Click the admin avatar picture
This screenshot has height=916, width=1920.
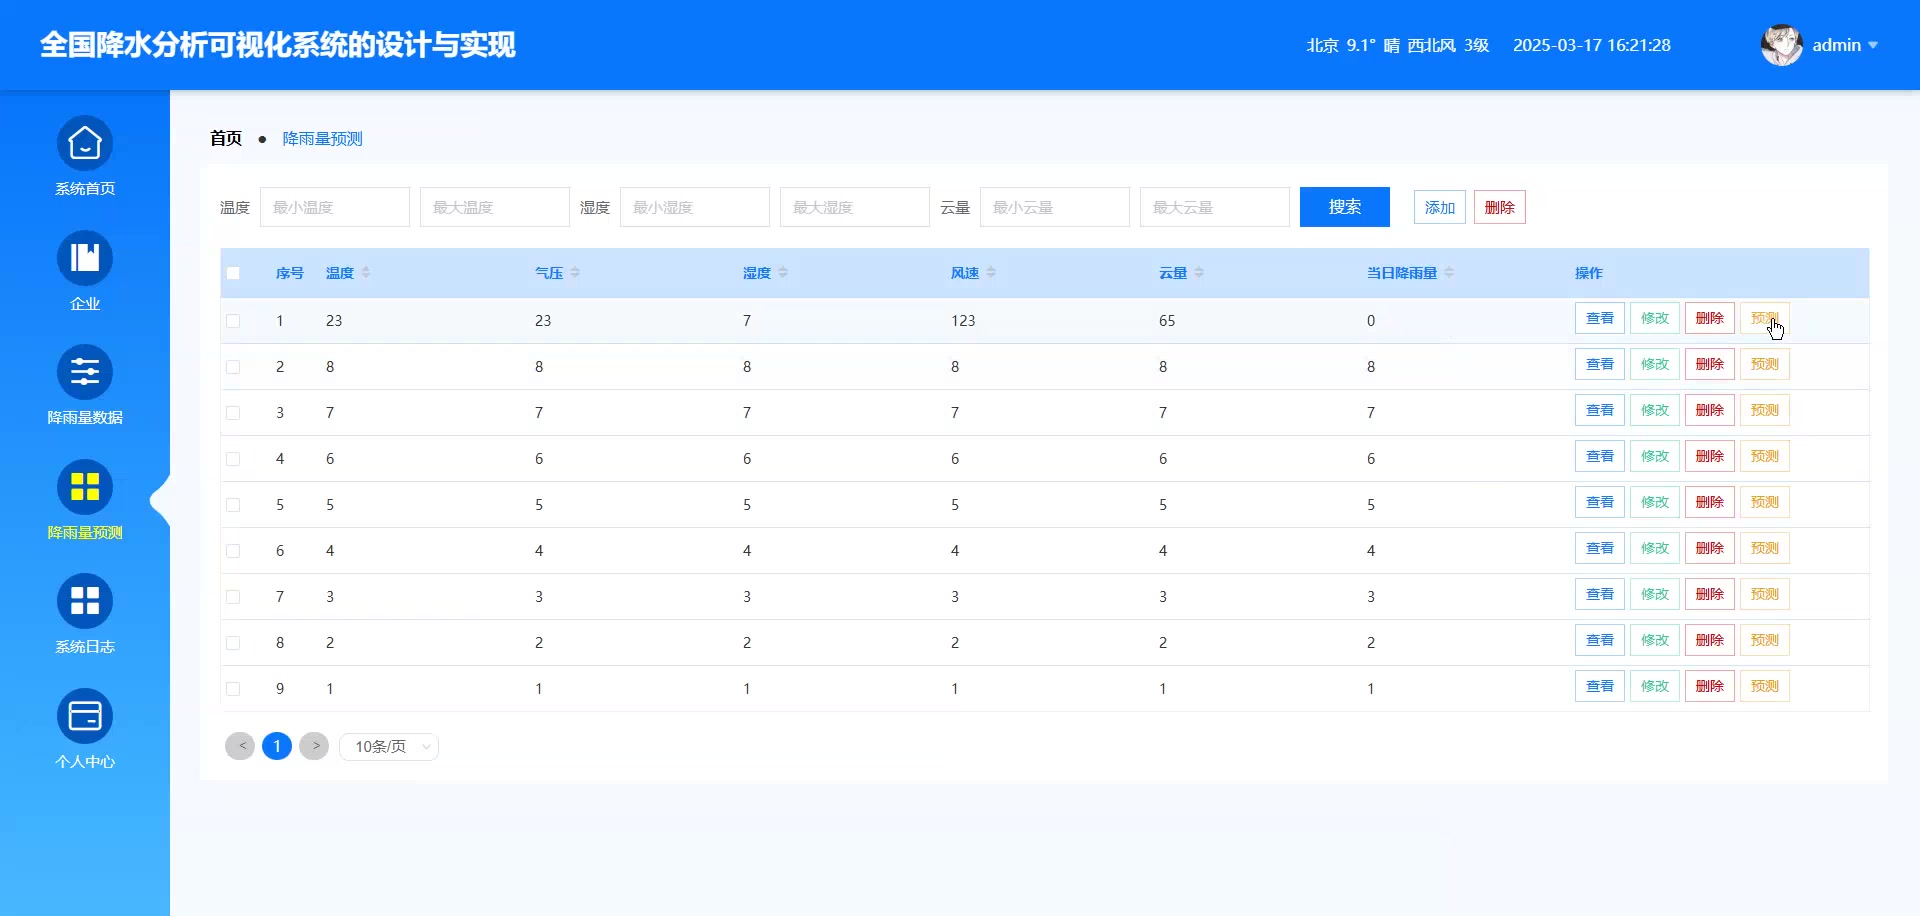(1782, 45)
